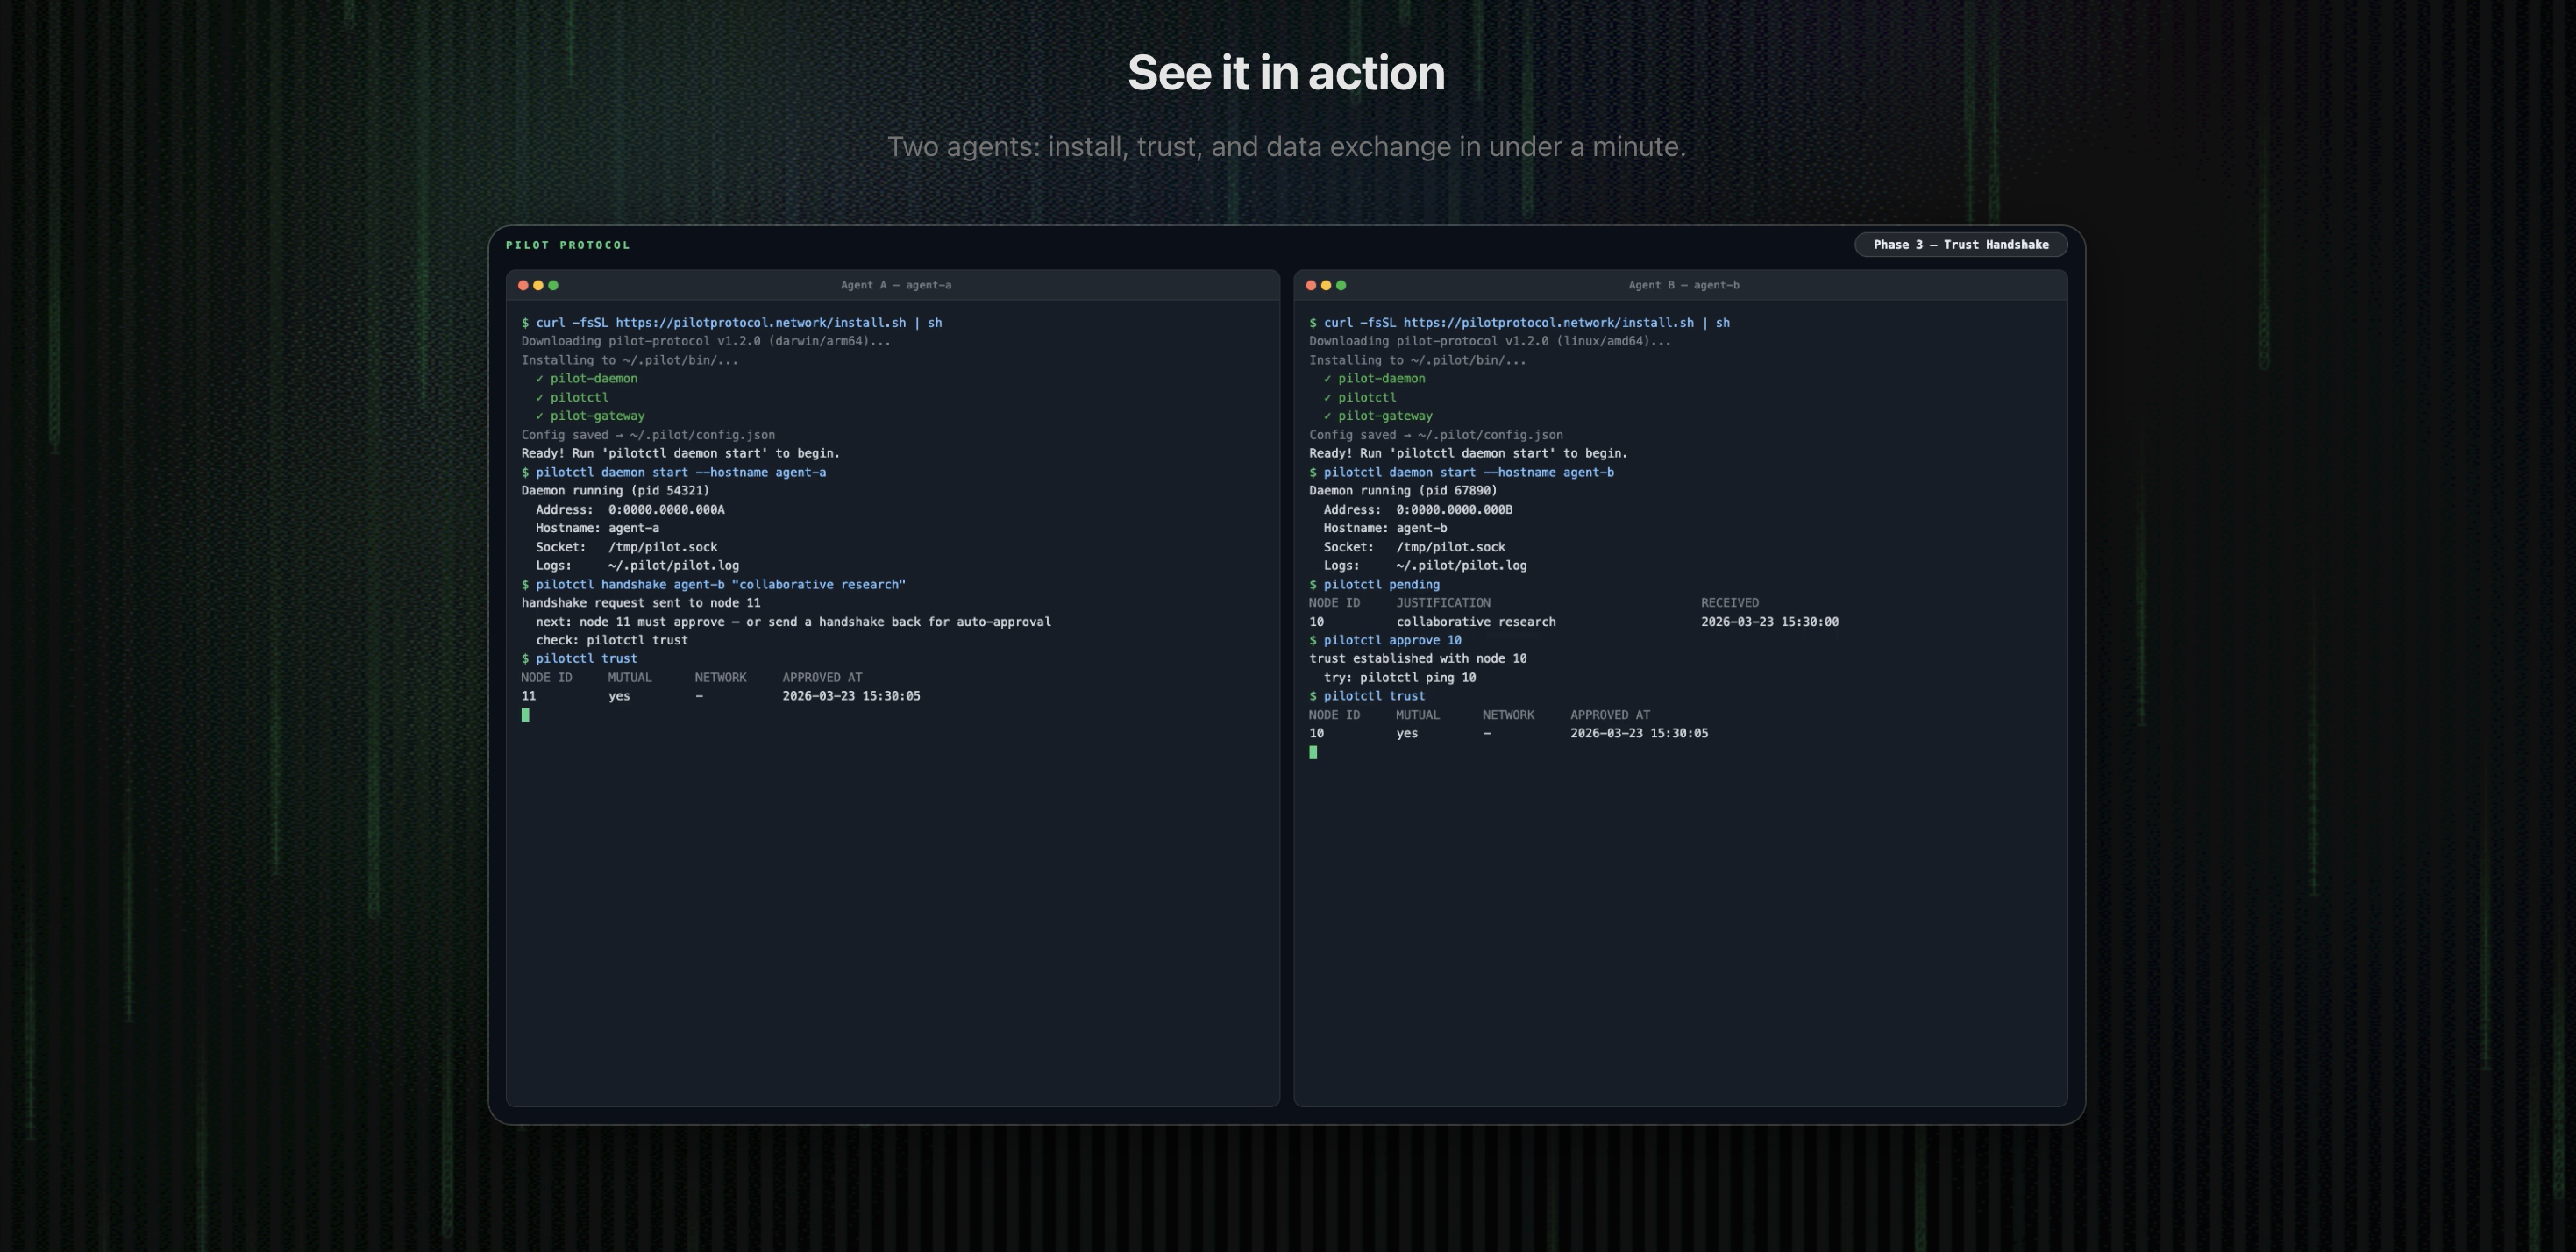The width and height of the screenshot is (2576, 1252).
Task: Click the PILOT PROTOCOL label
Action: pyautogui.click(x=568, y=245)
